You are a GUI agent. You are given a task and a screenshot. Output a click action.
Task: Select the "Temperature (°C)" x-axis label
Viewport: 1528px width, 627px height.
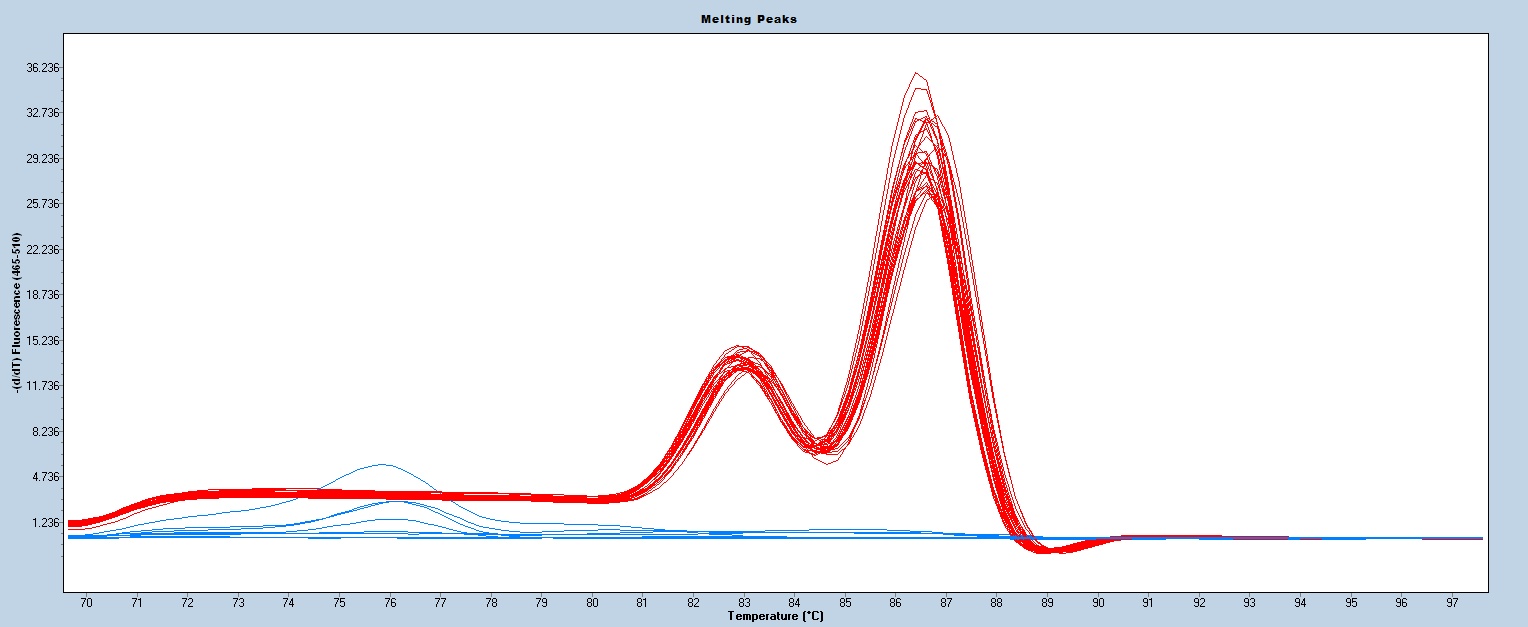click(x=775, y=617)
